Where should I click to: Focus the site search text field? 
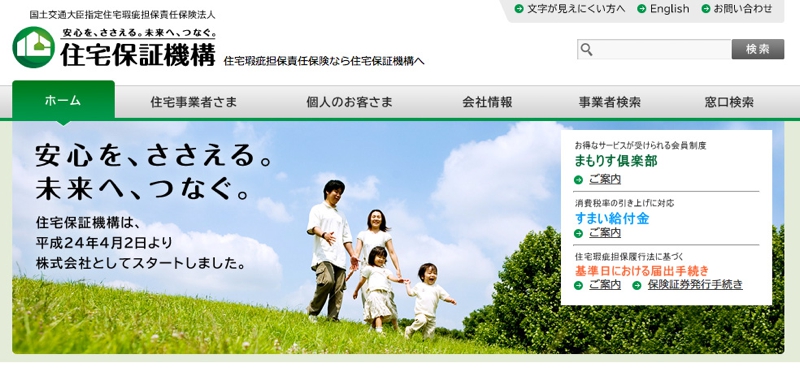tap(655, 49)
